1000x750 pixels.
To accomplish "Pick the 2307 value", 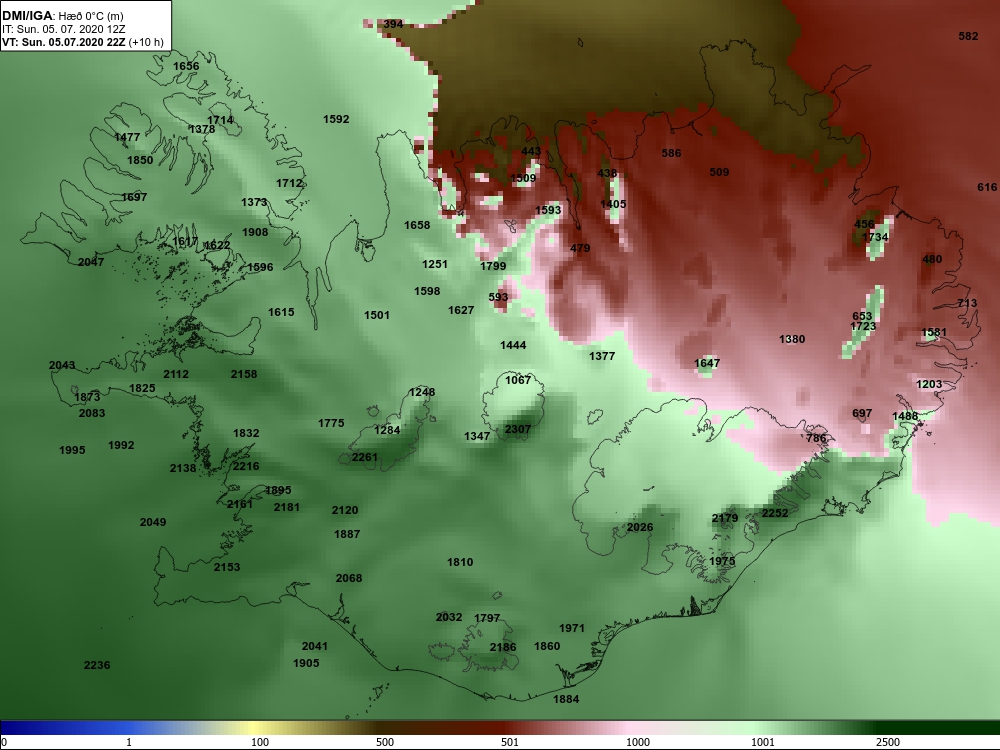I will tap(517, 429).
